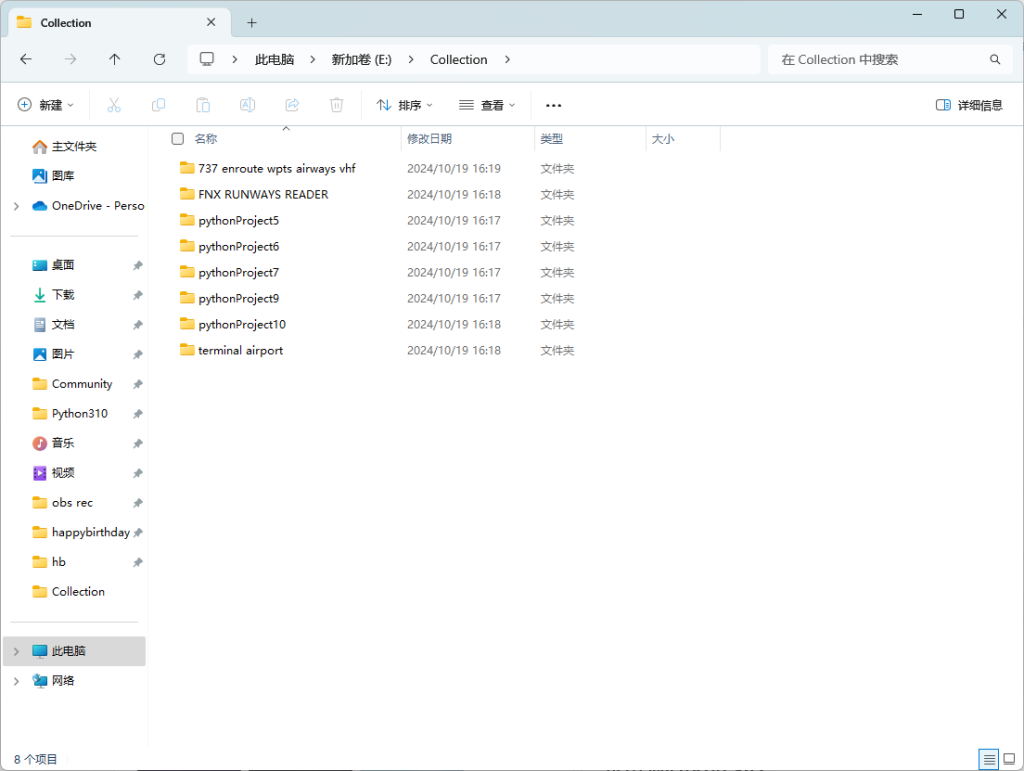This screenshot has height=771, width=1024.
Task: Sort by 修改日期 column header
Action: click(x=429, y=139)
